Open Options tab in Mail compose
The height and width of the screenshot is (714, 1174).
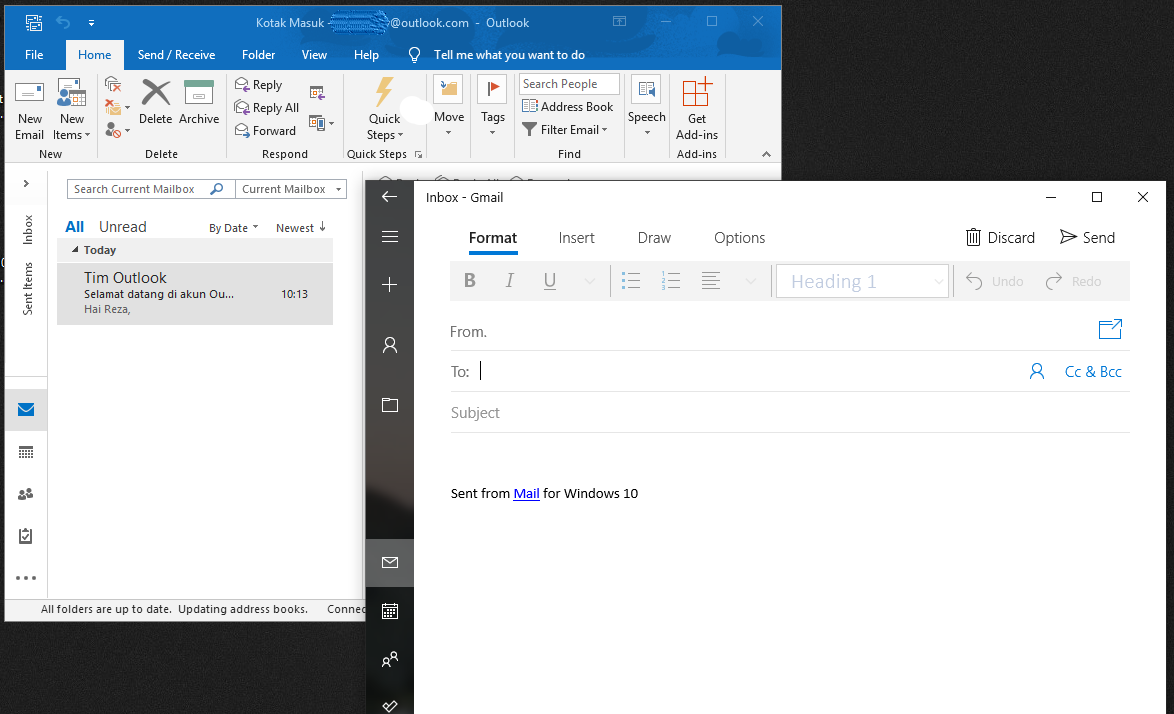(x=740, y=238)
